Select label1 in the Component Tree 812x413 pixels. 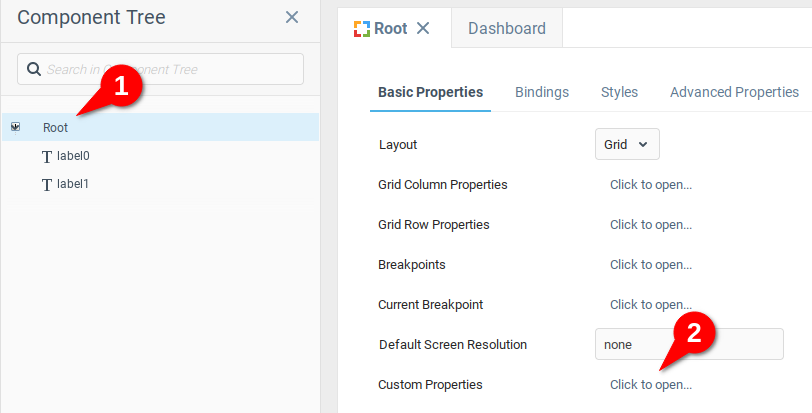click(x=73, y=184)
